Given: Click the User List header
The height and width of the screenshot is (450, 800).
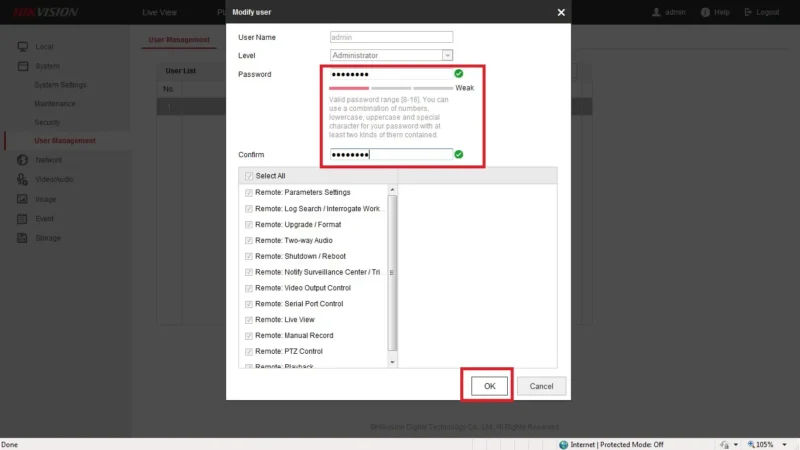Looking at the screenshot, I should 180,71.
